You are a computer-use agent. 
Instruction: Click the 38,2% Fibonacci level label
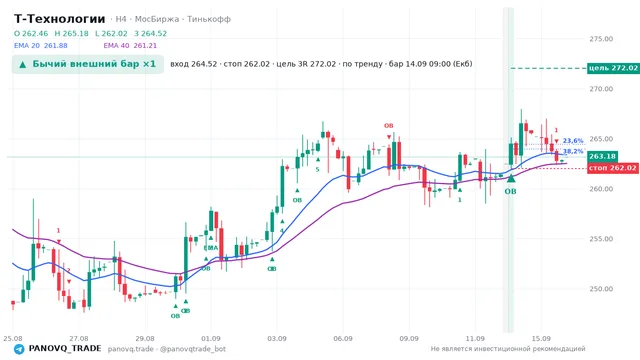coord(573,151)
